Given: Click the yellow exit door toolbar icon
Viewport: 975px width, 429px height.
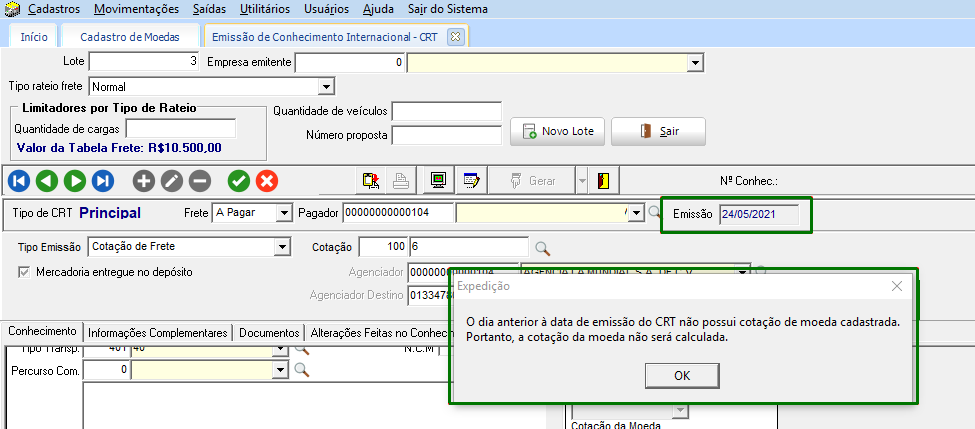Looking at the screenshot, I should [603, 181].
